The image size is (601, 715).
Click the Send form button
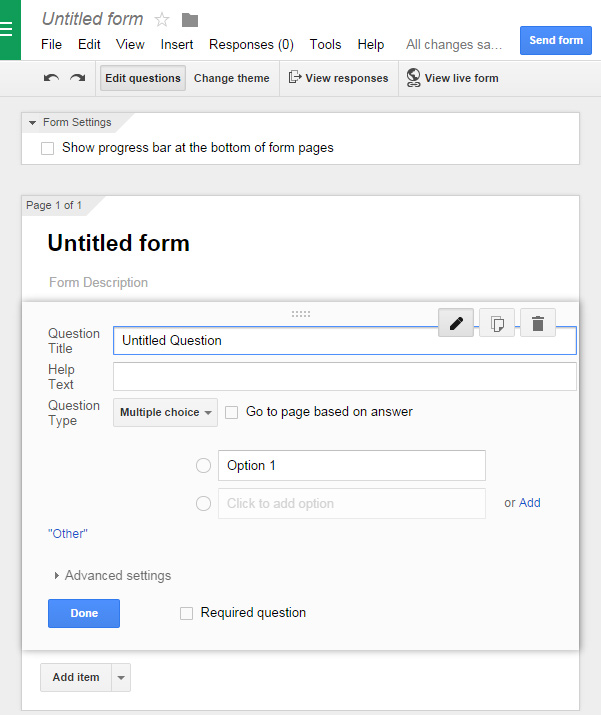tap(556, 41)
